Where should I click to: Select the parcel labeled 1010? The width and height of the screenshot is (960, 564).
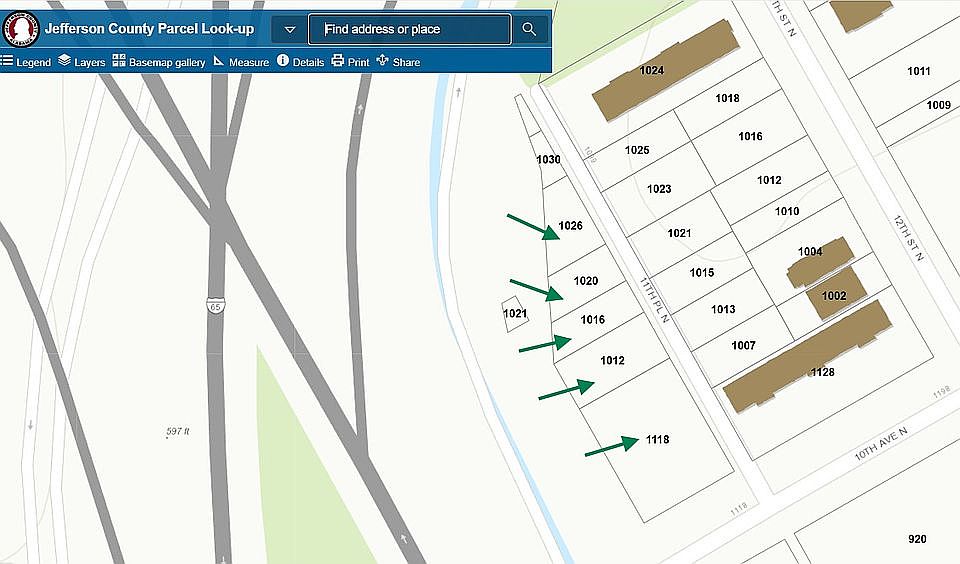coord(787,211)
